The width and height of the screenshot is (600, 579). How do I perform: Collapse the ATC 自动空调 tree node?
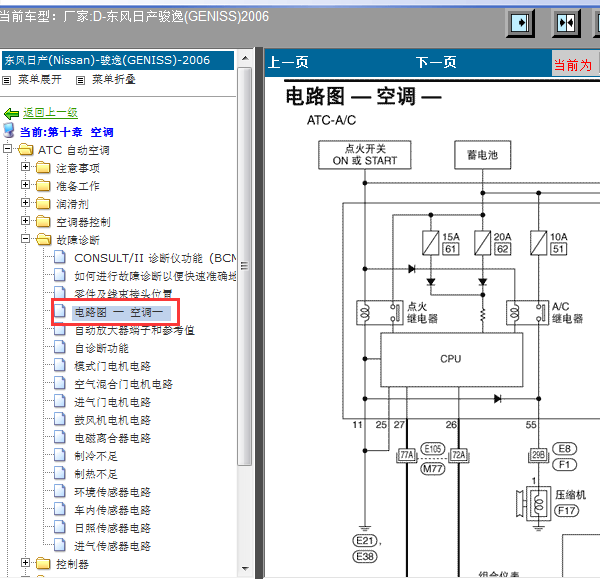coord(8,148)
